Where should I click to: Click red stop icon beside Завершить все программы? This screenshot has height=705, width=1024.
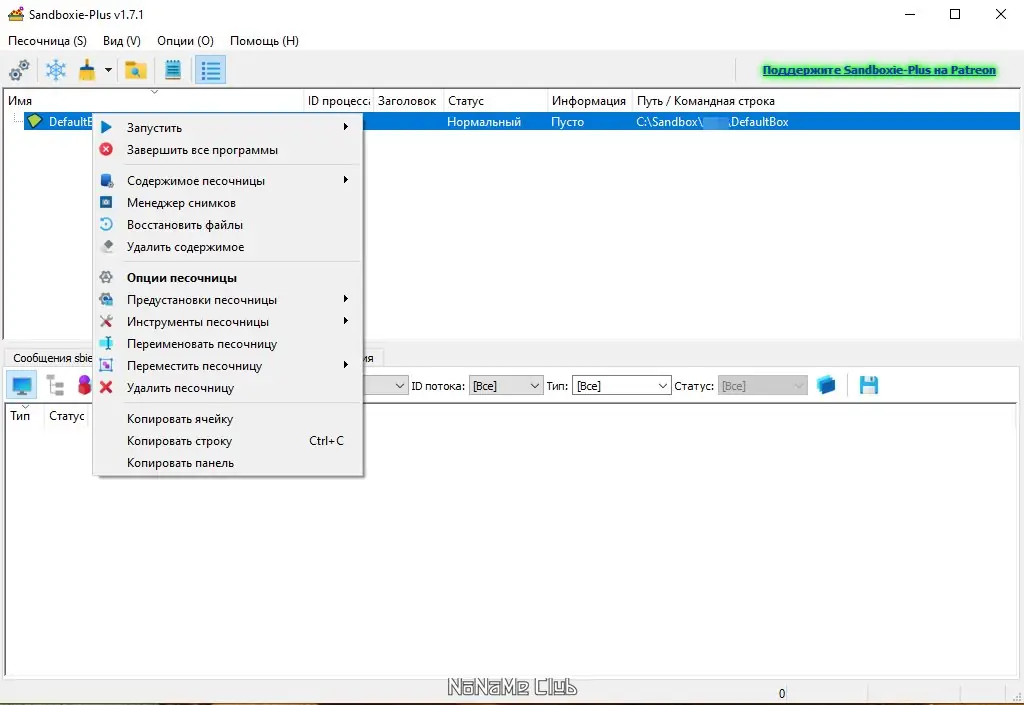[x=106, y=149]
